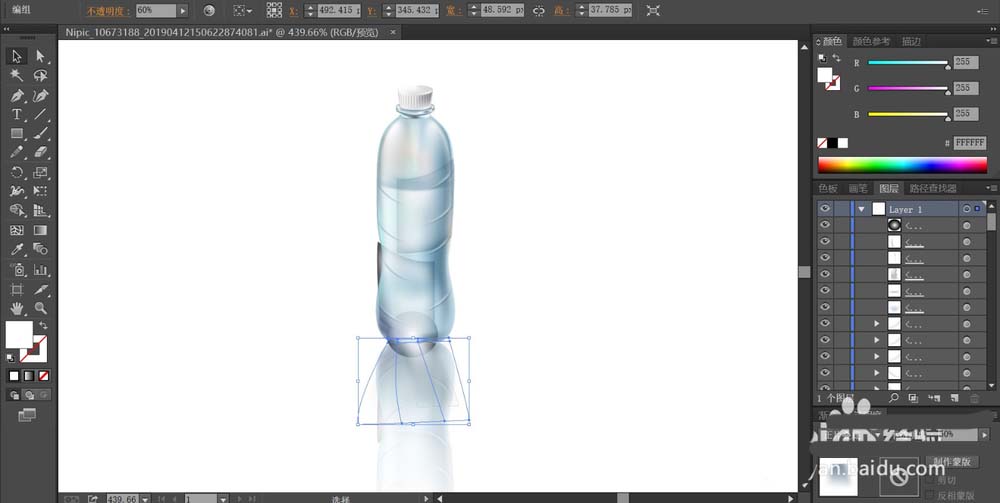Screen dimensions: 1000x503
Task: Select the Eyedropper tool
Action: coord(17,249)
